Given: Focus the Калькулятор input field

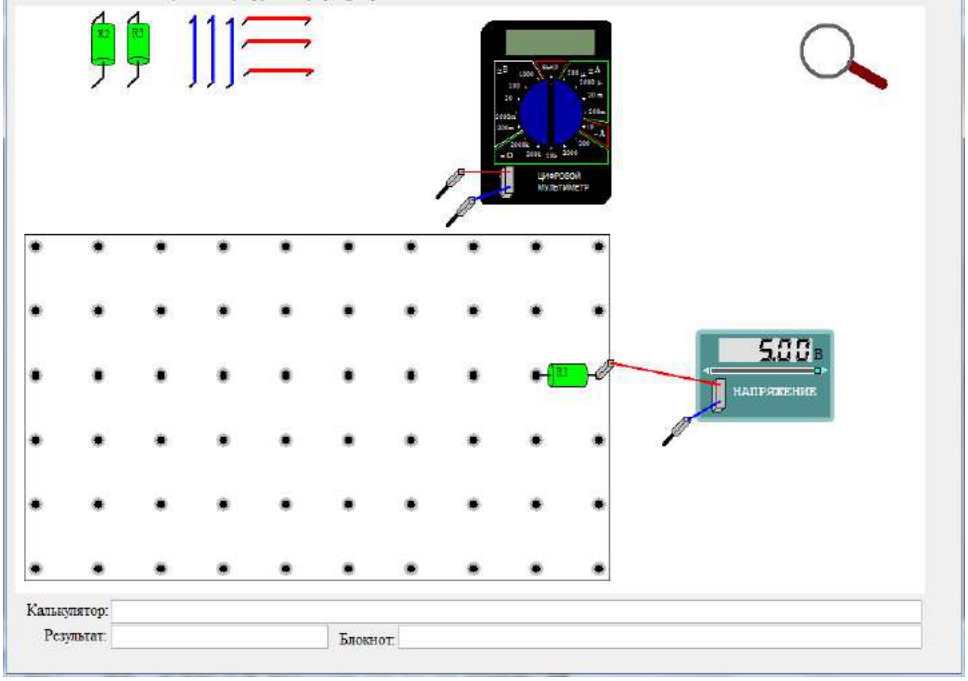Looking at the screenshot, I should 516,611.
